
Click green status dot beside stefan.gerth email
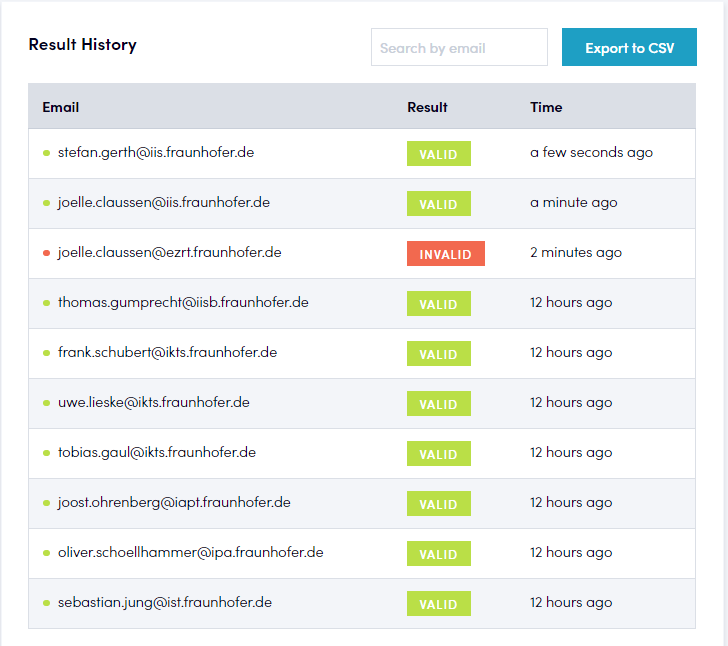click(46, 153)
